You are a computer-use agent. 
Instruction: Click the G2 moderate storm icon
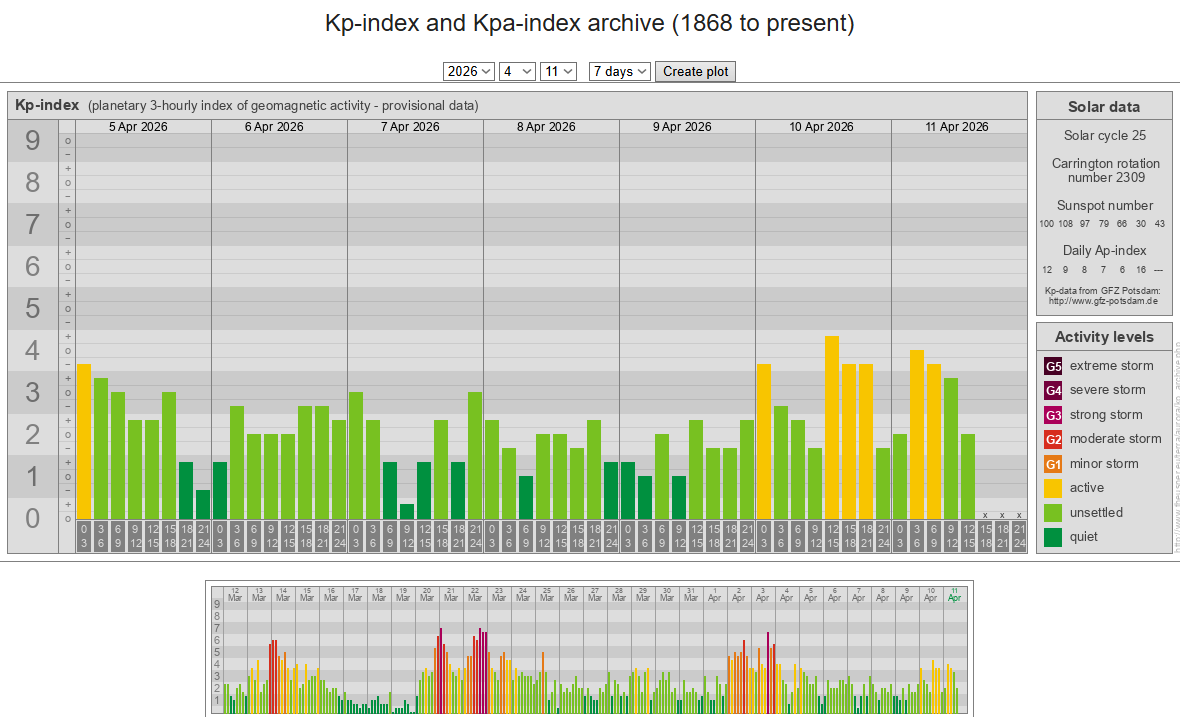coord(1053,439)
